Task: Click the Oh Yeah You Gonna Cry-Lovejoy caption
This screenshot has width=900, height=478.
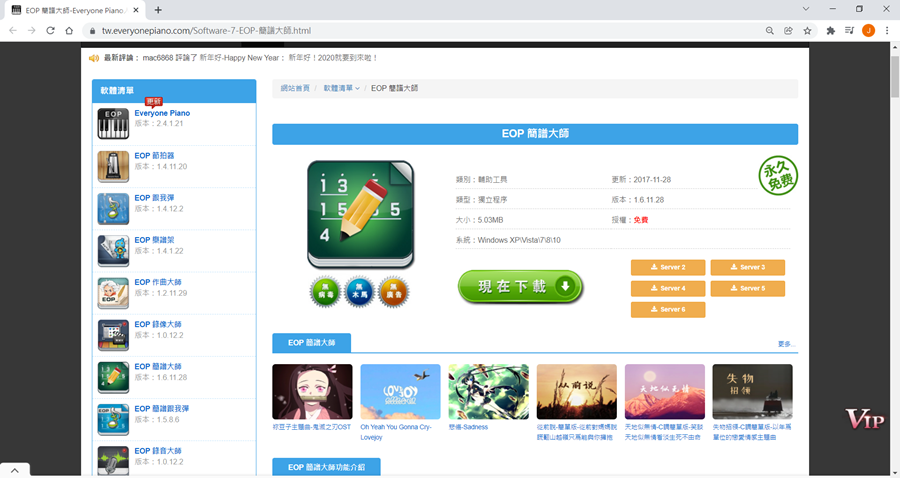Action: 396,432
